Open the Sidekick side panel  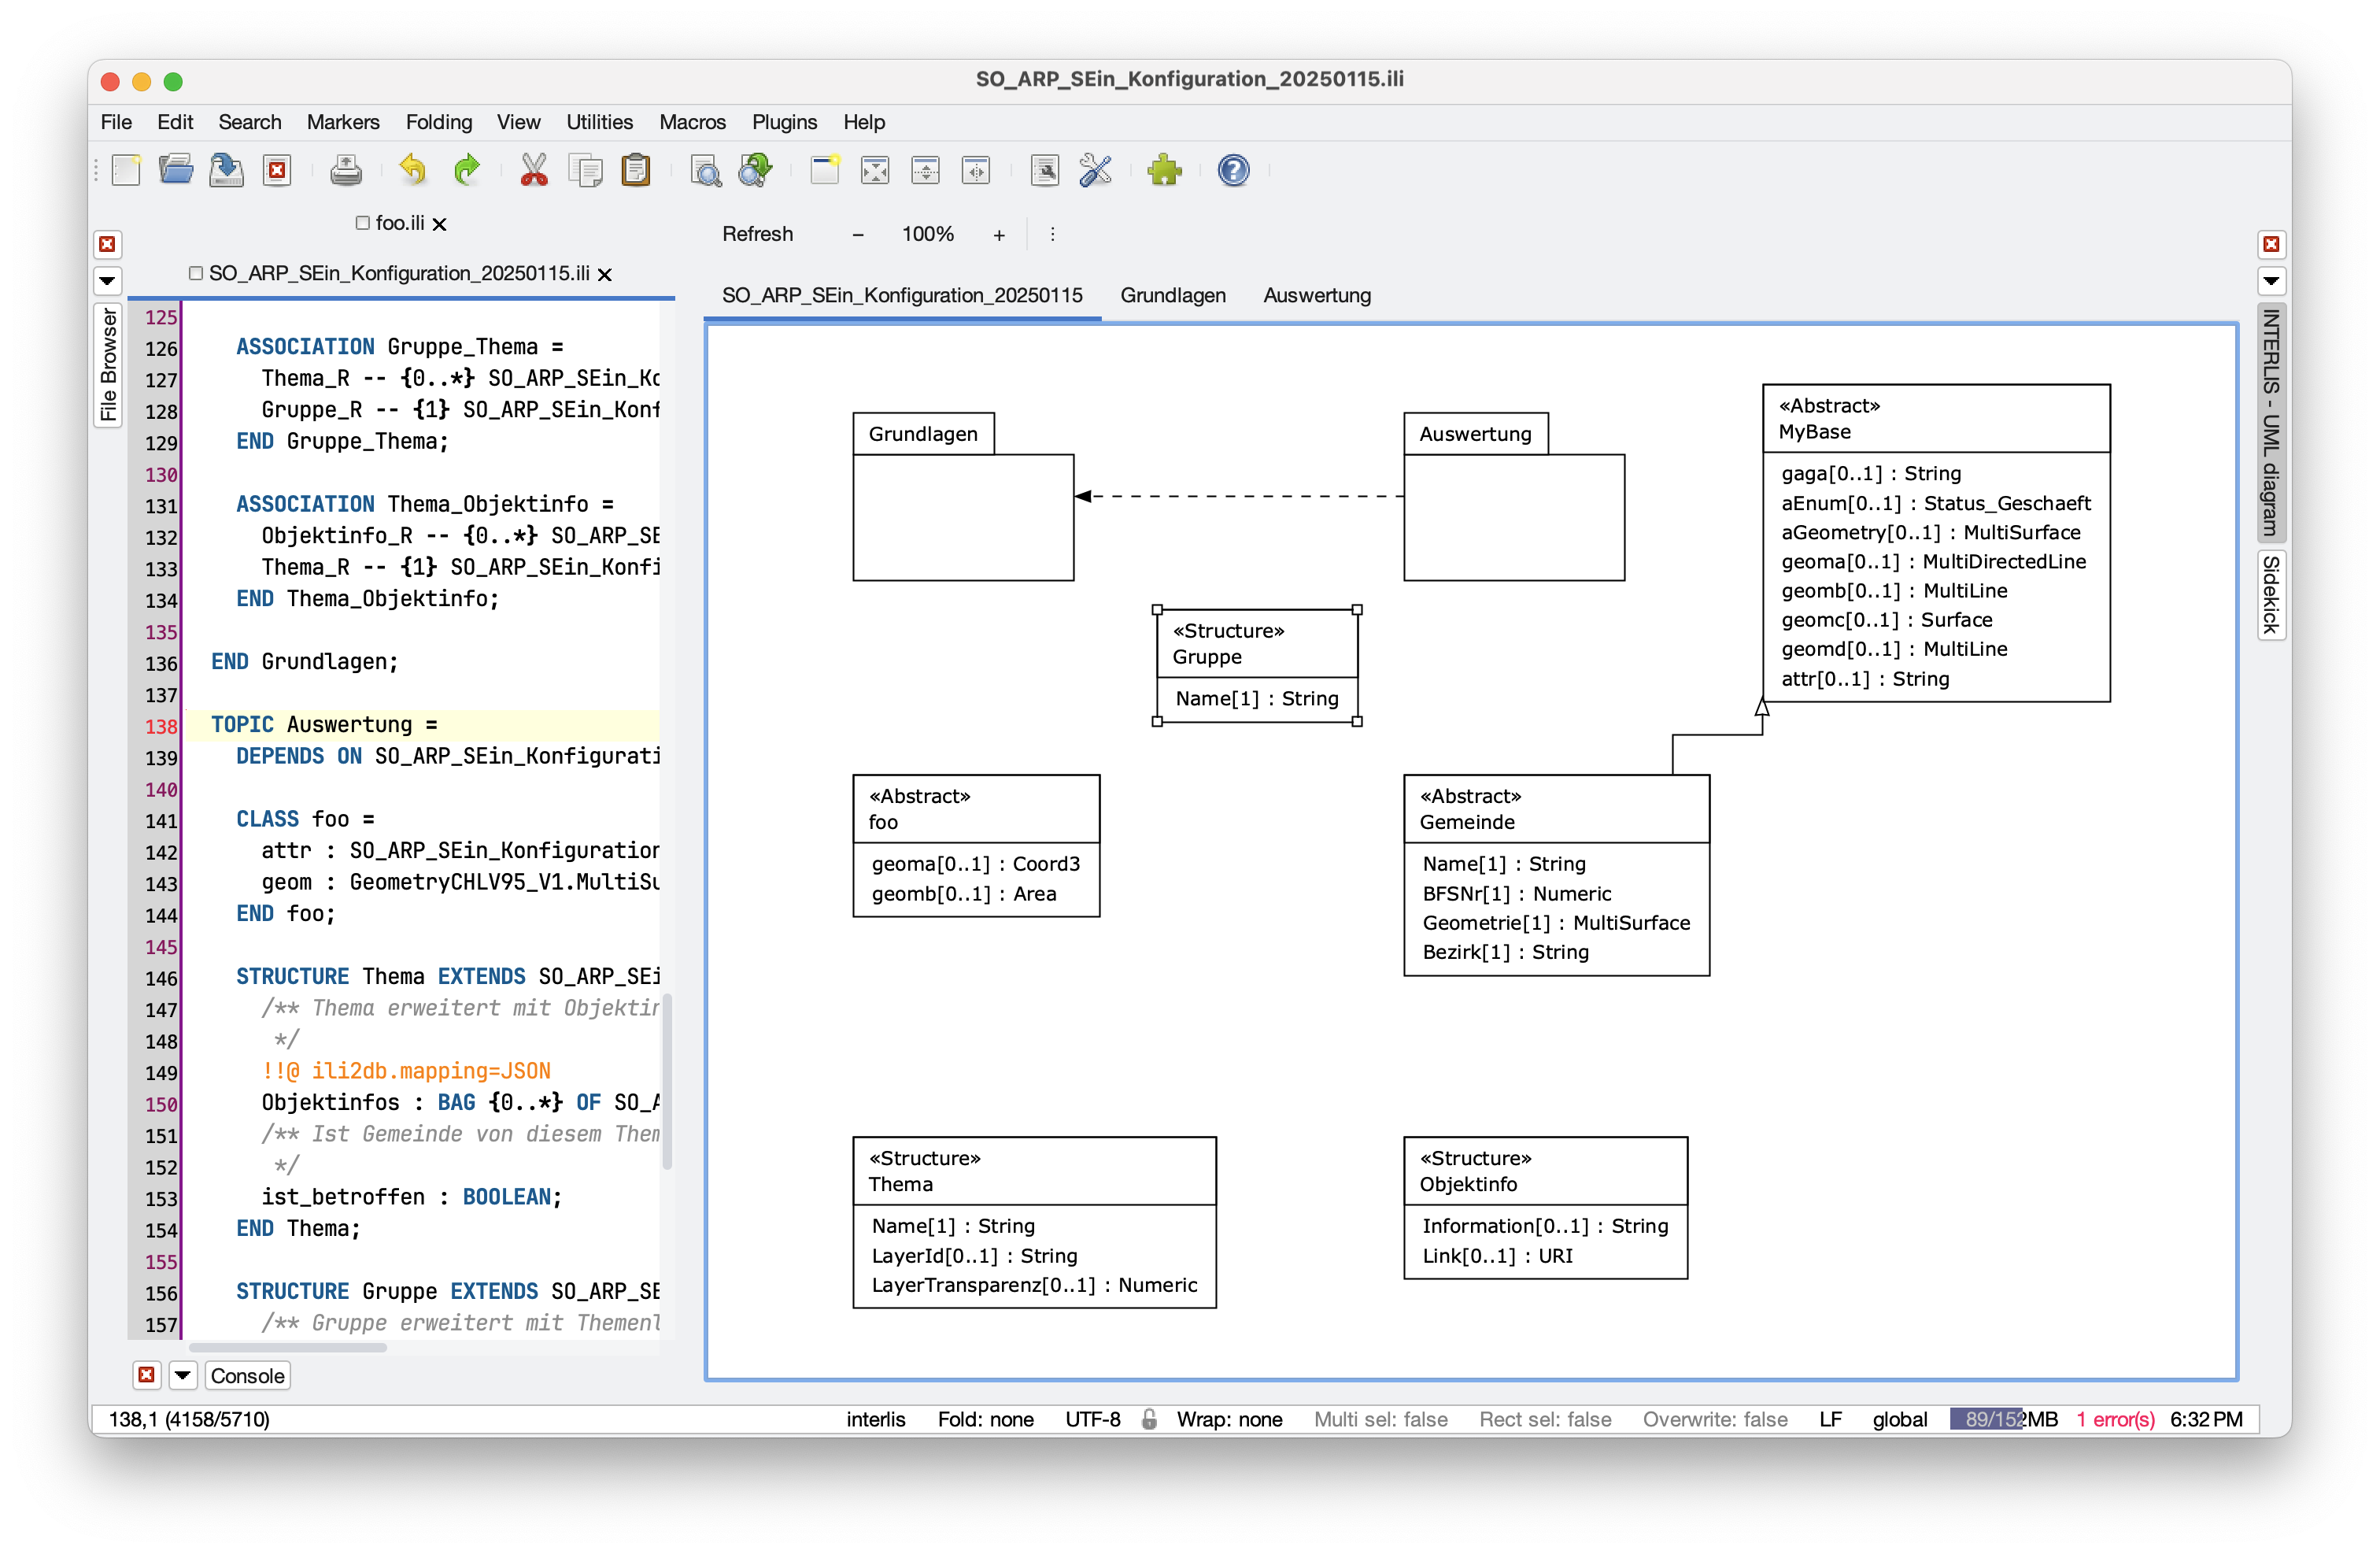pos(2271,594)
